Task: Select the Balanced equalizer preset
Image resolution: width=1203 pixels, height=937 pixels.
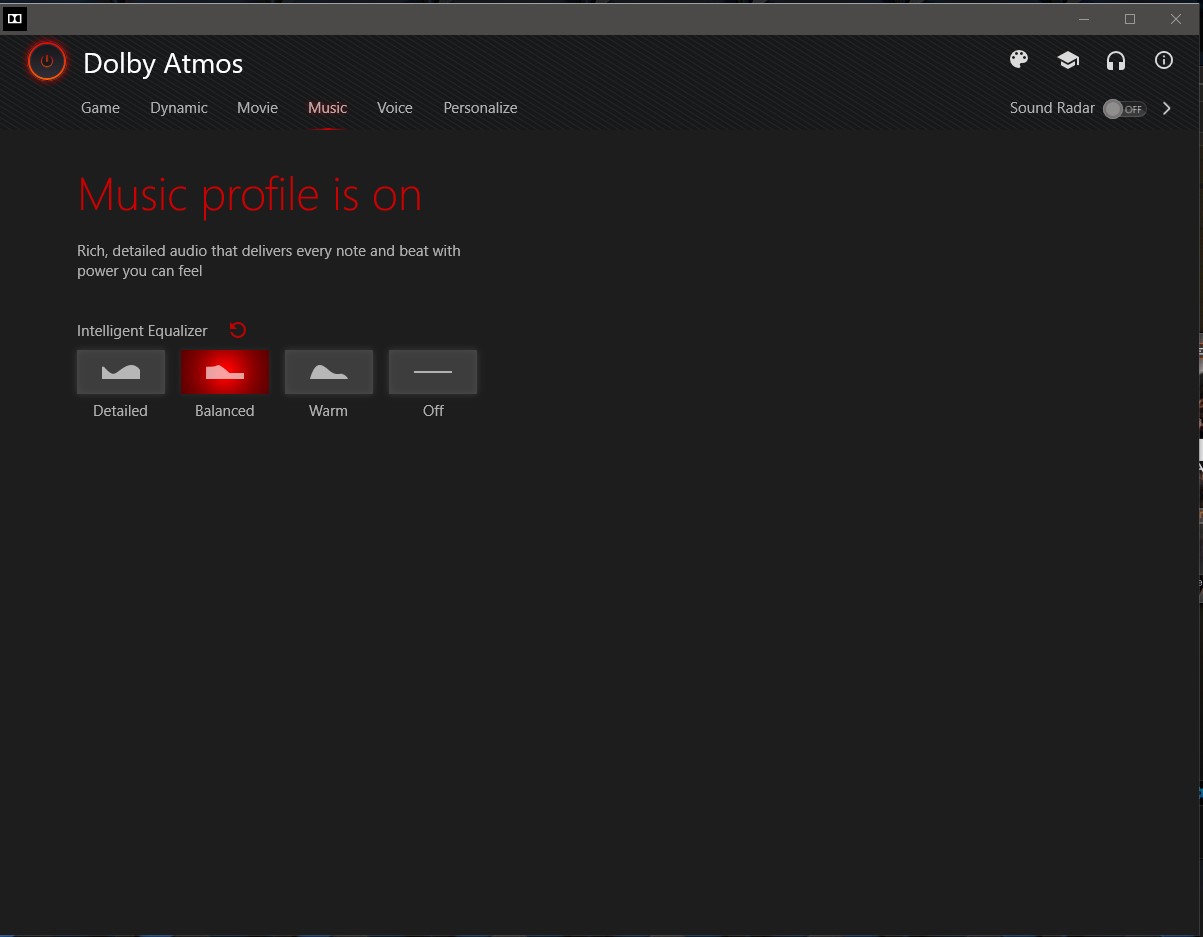Action: click(x=225, y=372)
